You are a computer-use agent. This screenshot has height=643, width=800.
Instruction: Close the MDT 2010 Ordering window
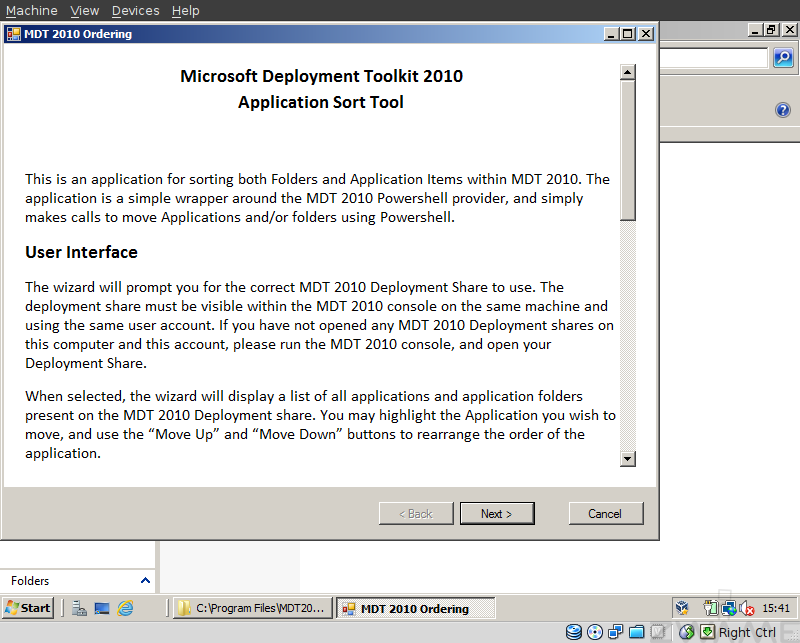646,34
